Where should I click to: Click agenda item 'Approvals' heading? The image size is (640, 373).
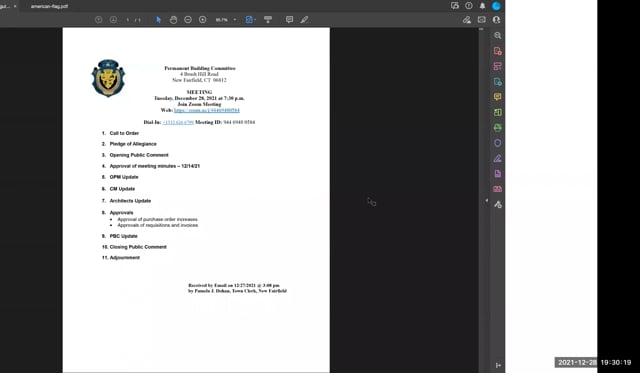(121, 213)
